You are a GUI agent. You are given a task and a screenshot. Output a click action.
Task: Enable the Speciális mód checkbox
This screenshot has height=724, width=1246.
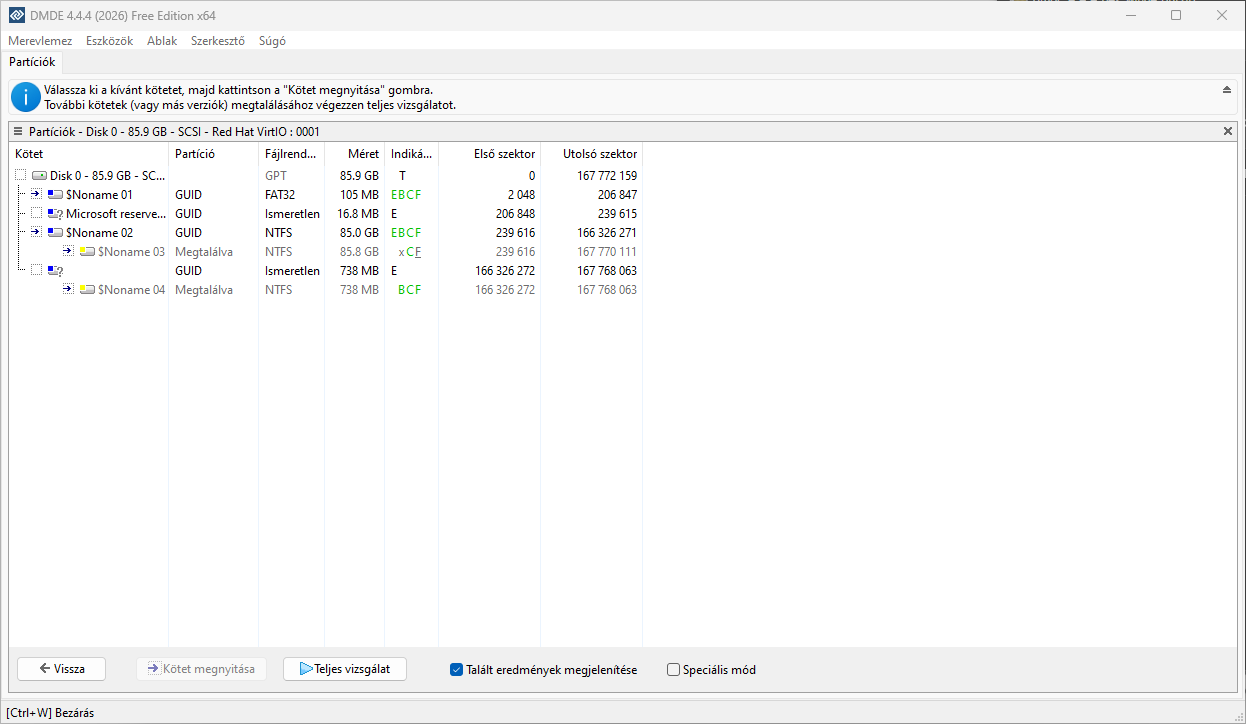673,670
